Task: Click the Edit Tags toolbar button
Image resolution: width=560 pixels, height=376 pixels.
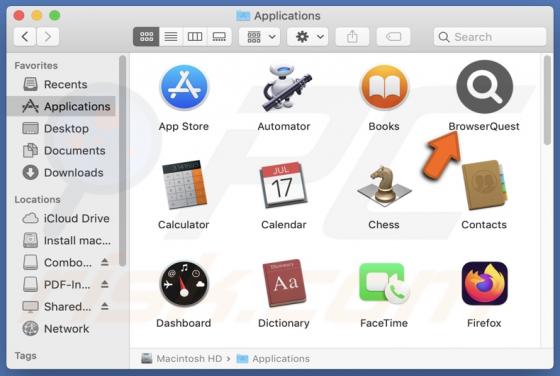Action: click(x=393, y=36)
